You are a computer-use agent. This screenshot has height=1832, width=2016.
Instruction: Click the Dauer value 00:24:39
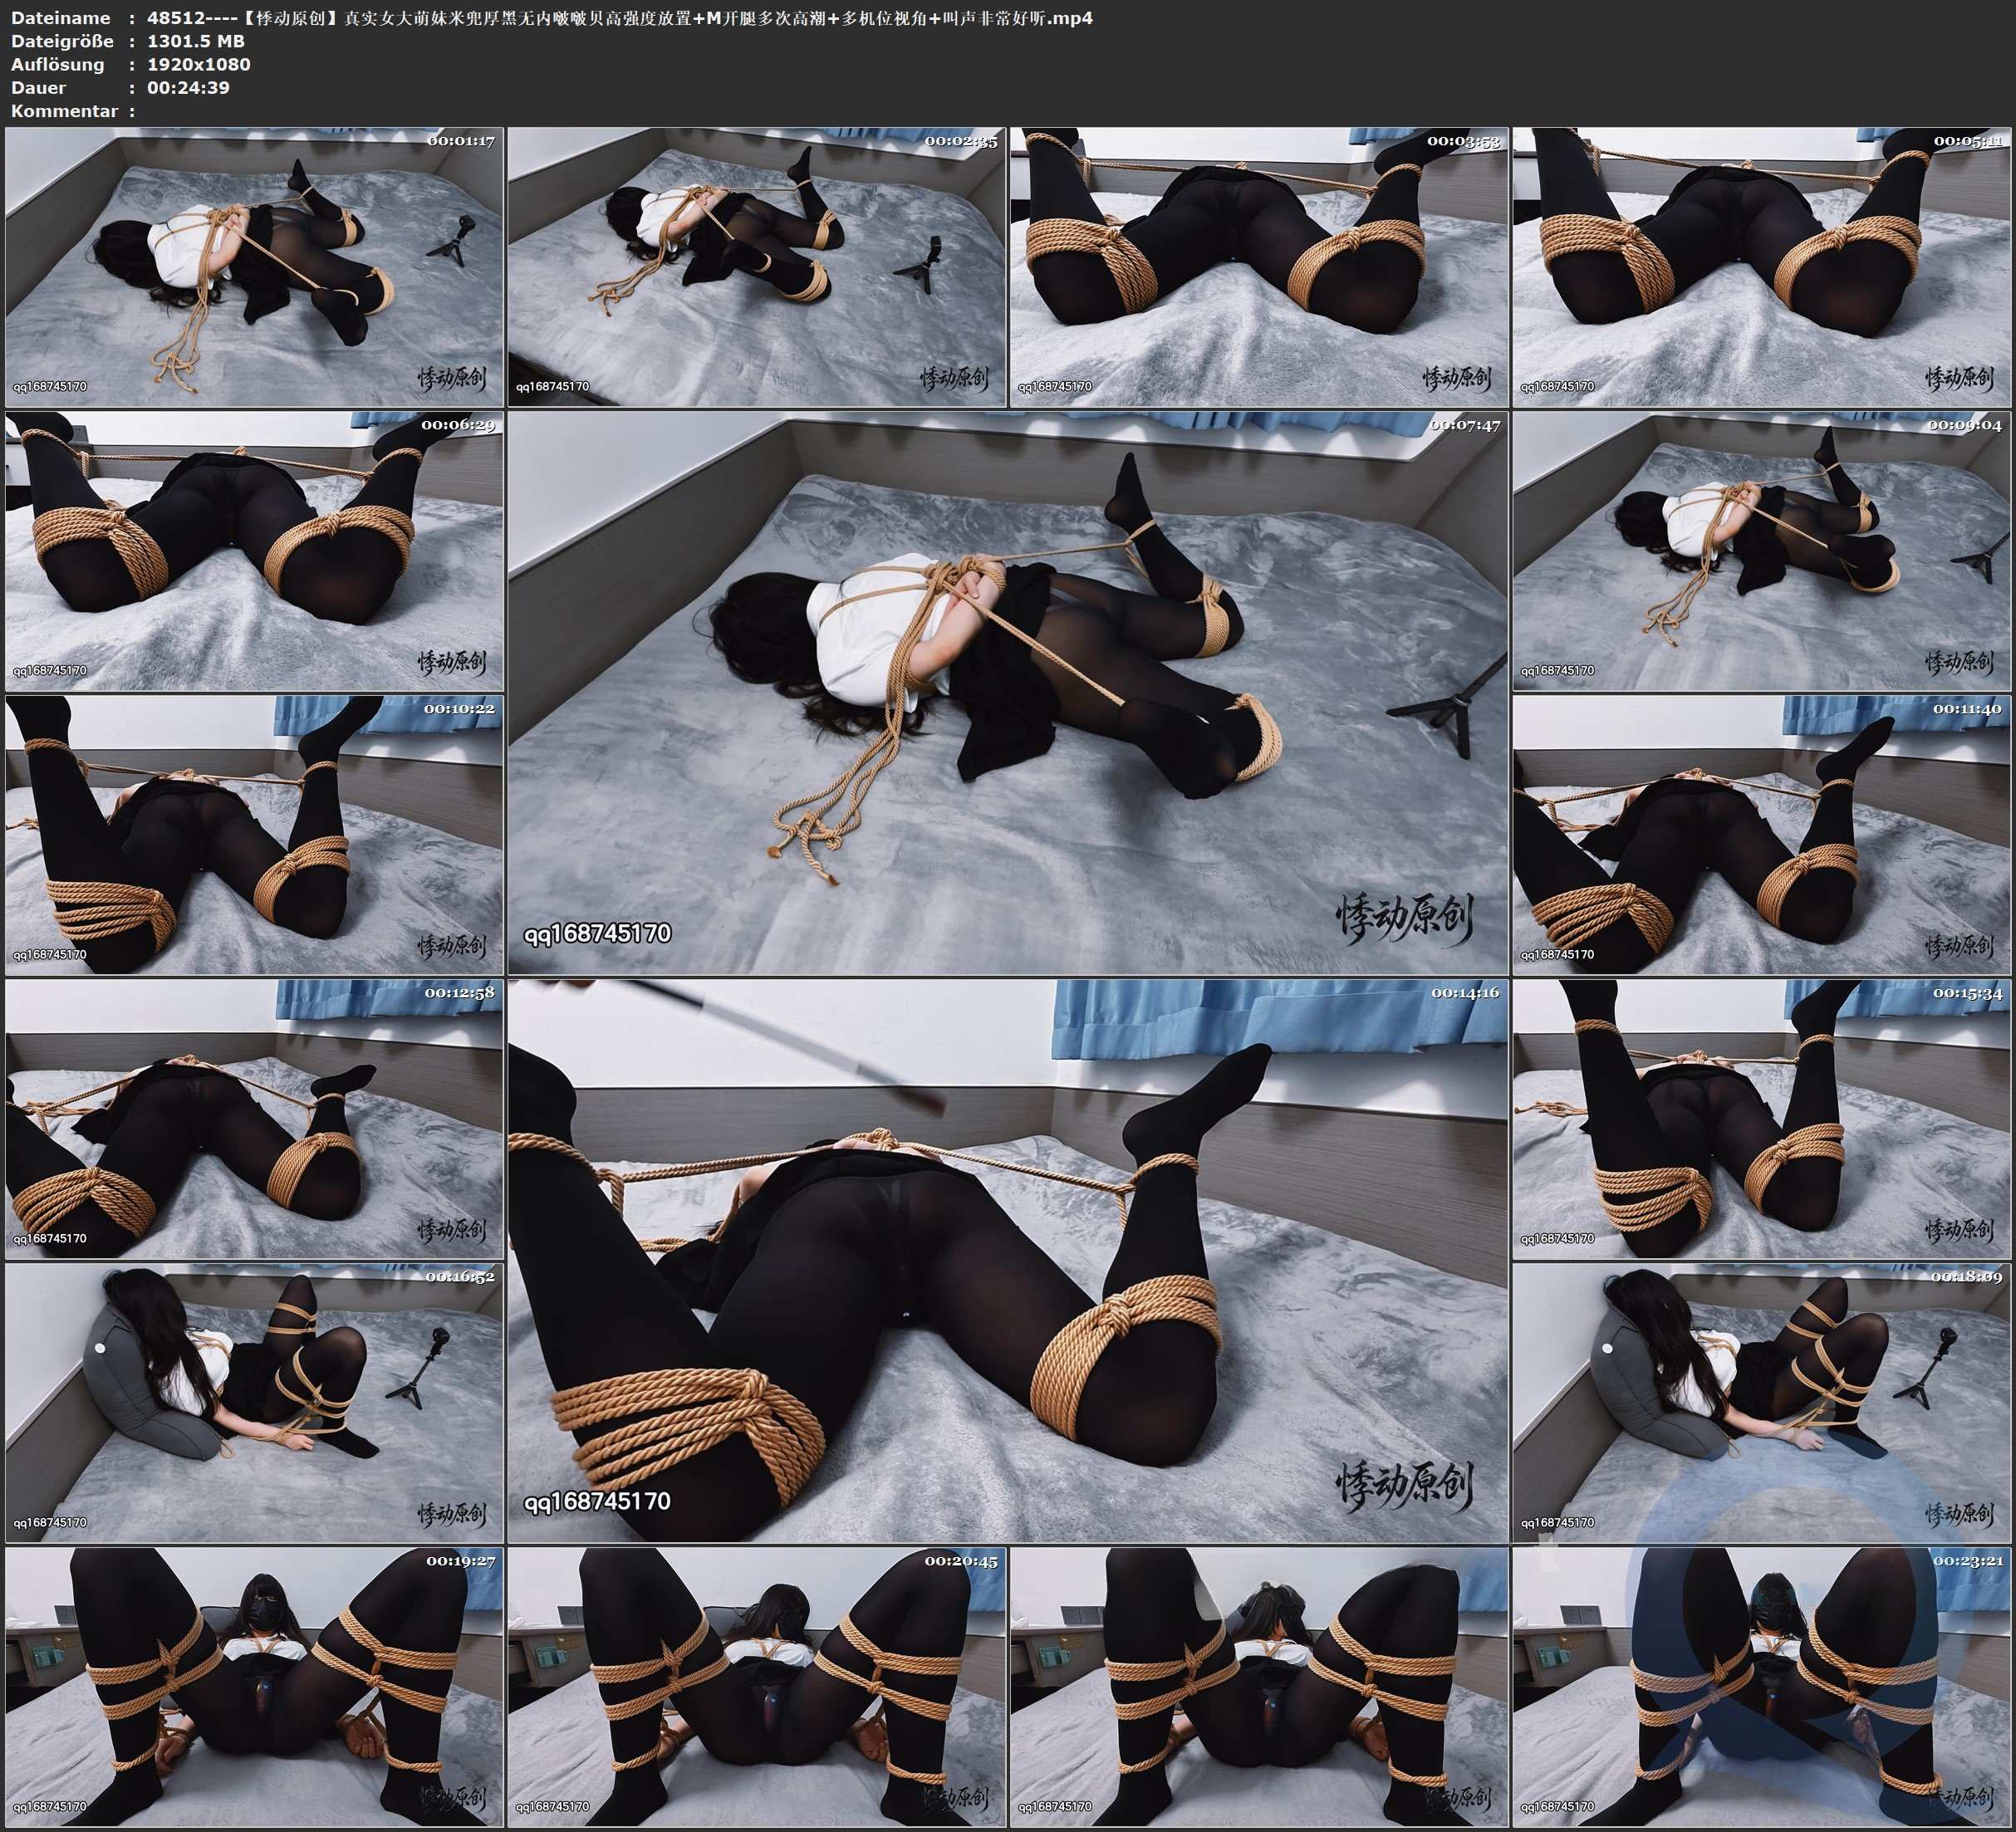point(188,88)
